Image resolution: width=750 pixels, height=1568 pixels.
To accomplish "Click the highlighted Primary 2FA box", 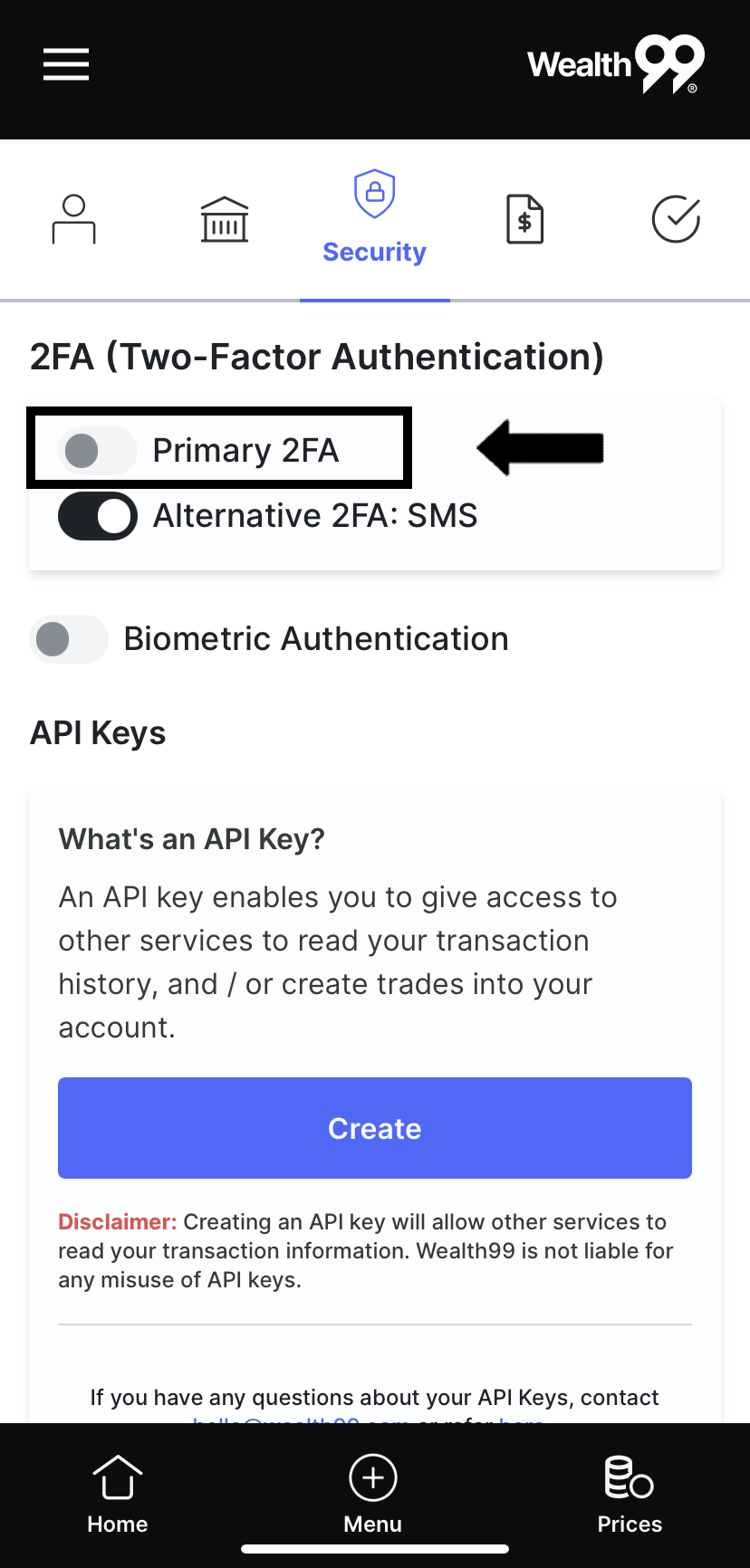I will click(x=219, y=449).
